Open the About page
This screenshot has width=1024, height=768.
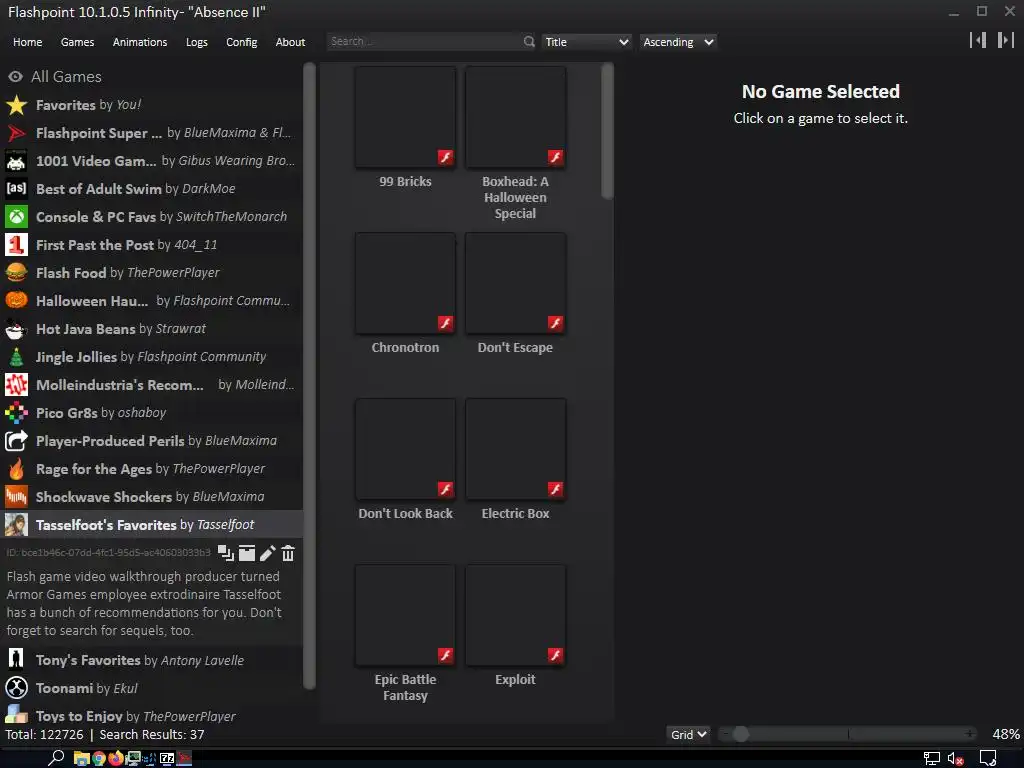[290, 42]
